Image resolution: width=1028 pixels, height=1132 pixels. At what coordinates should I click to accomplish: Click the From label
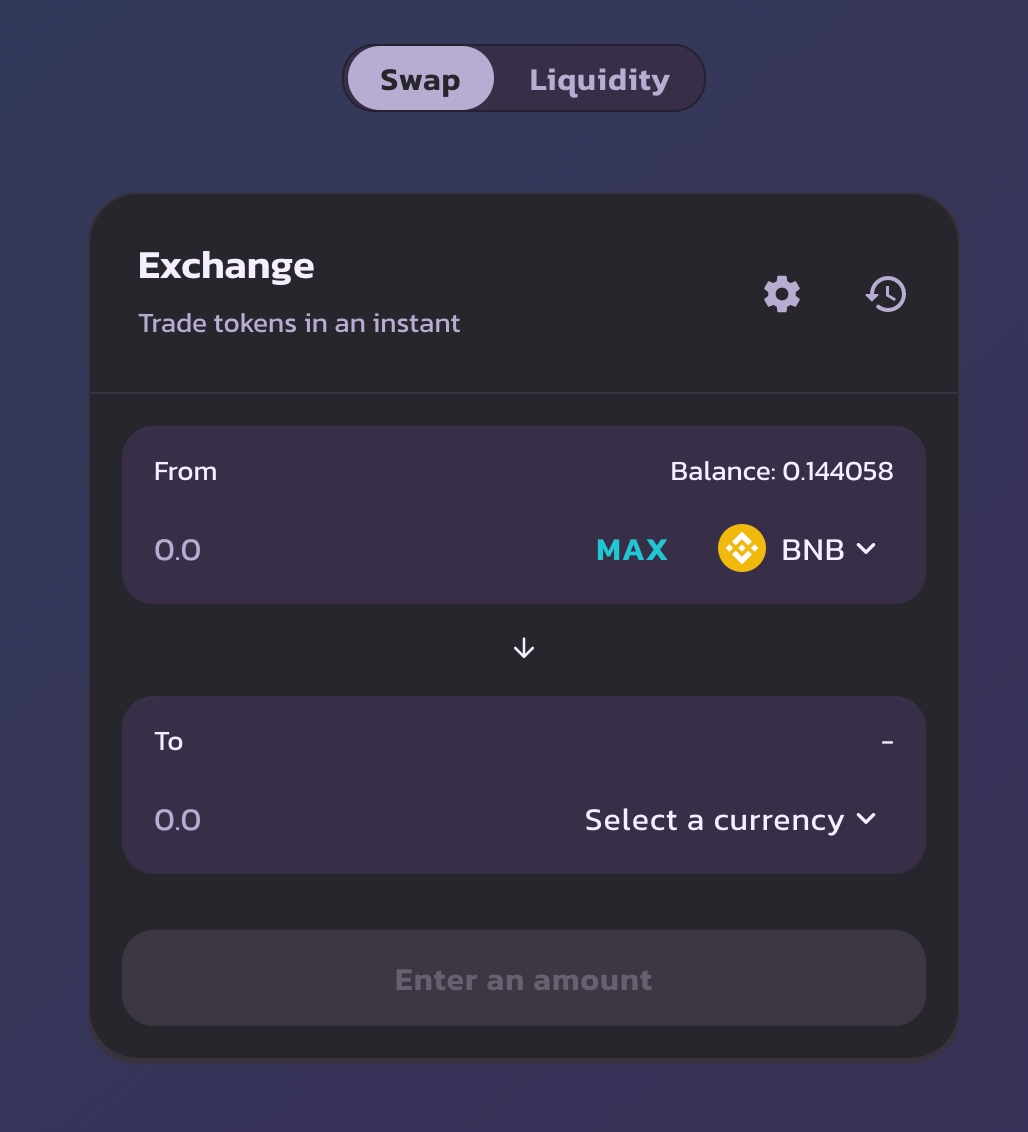(185, 471)
